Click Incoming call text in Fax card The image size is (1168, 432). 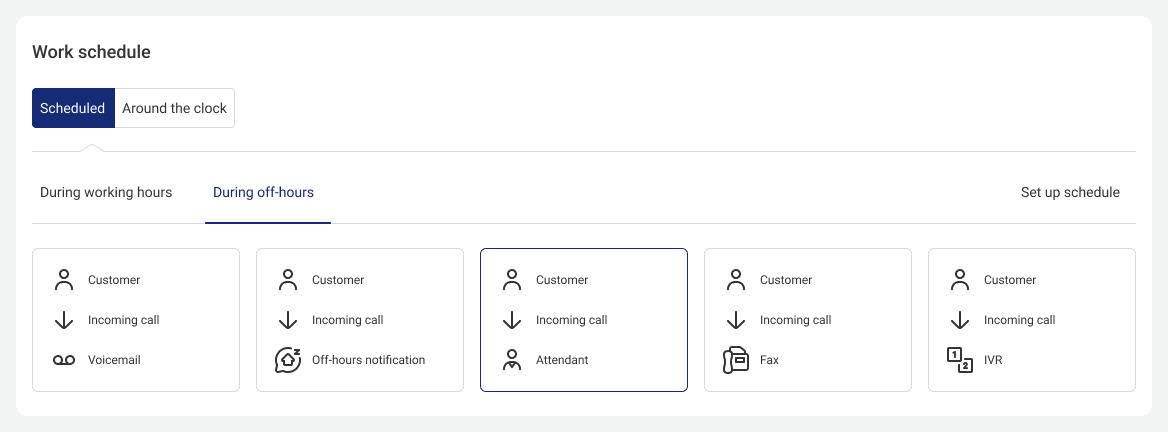point(796,320)
